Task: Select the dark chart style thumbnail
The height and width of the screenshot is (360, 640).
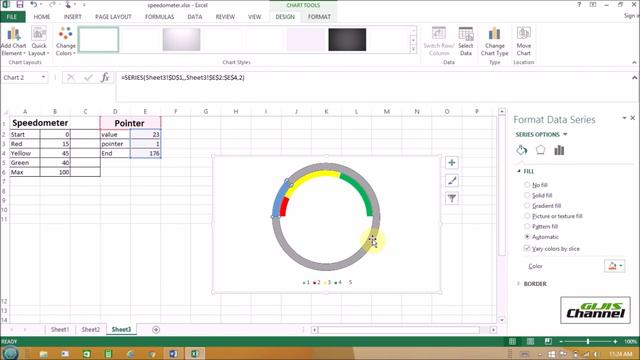Action: click(347, 39)
